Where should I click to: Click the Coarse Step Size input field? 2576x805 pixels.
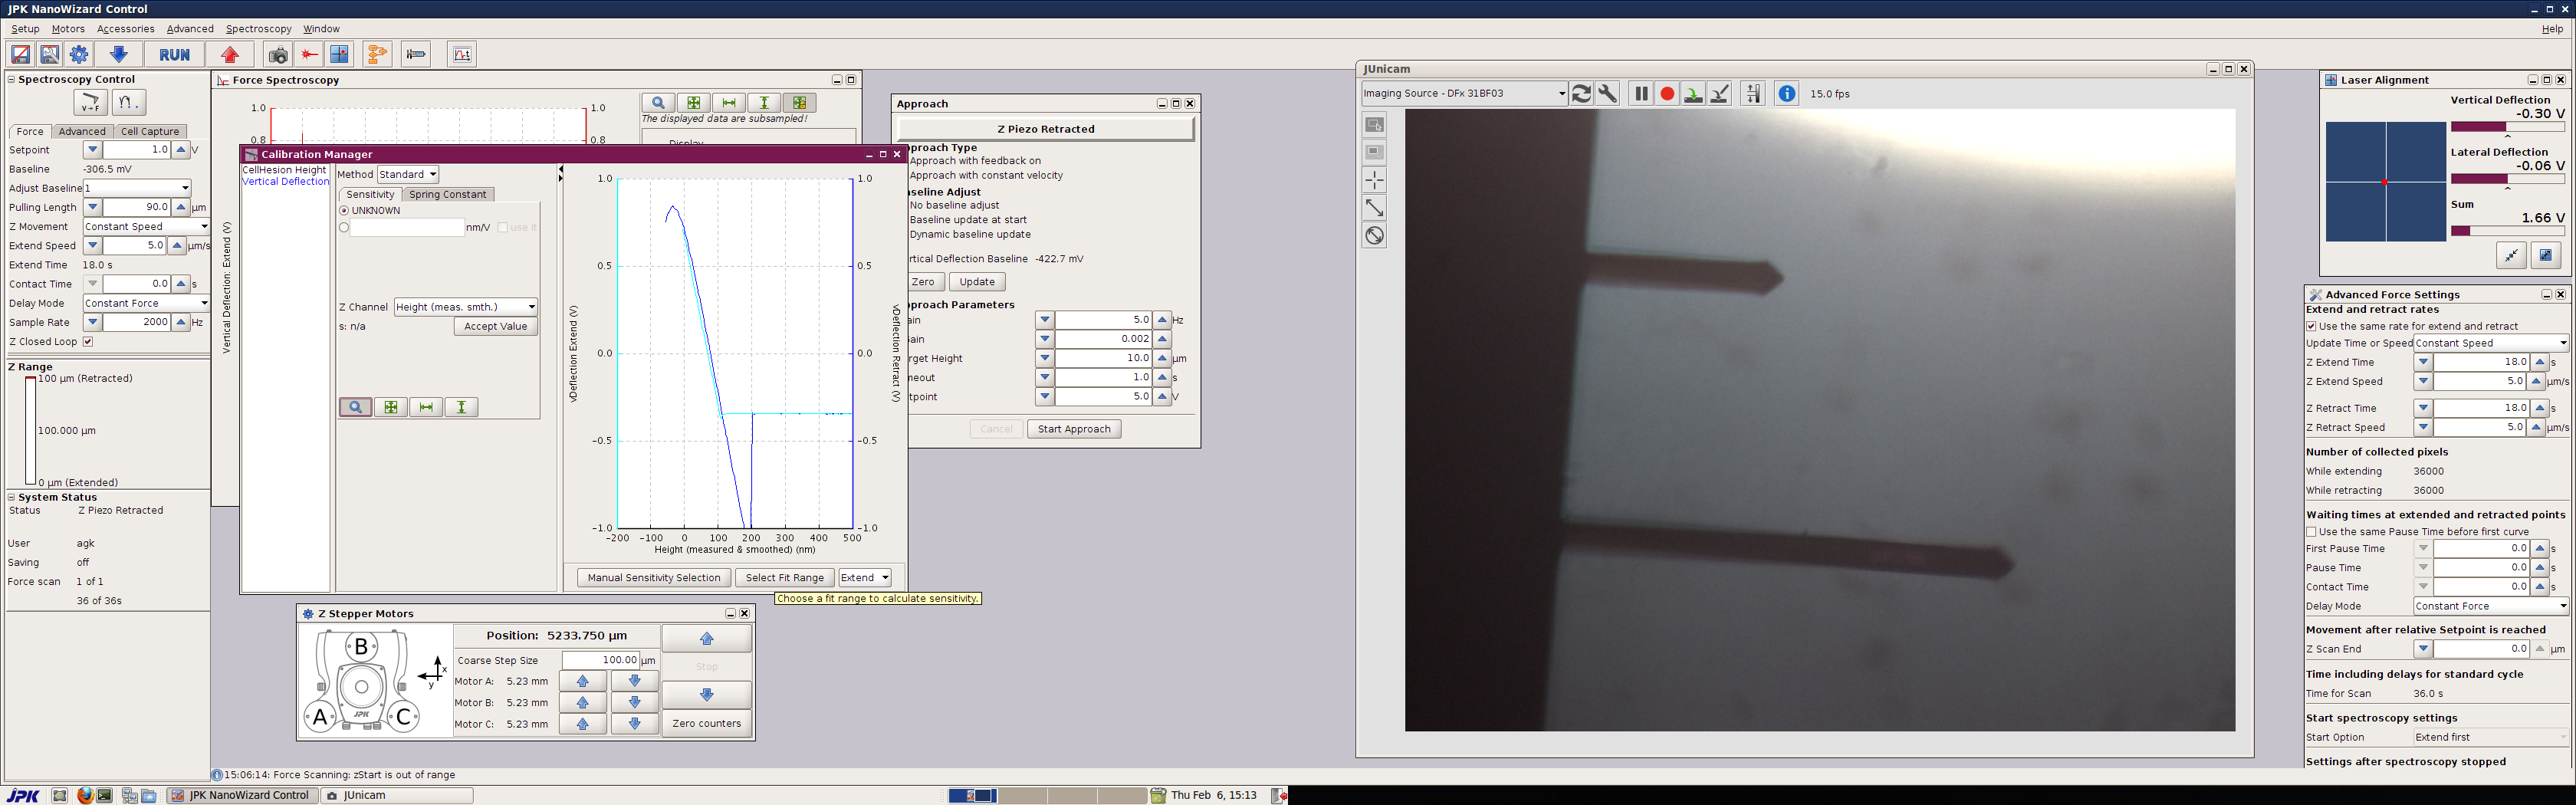[601, 660]
